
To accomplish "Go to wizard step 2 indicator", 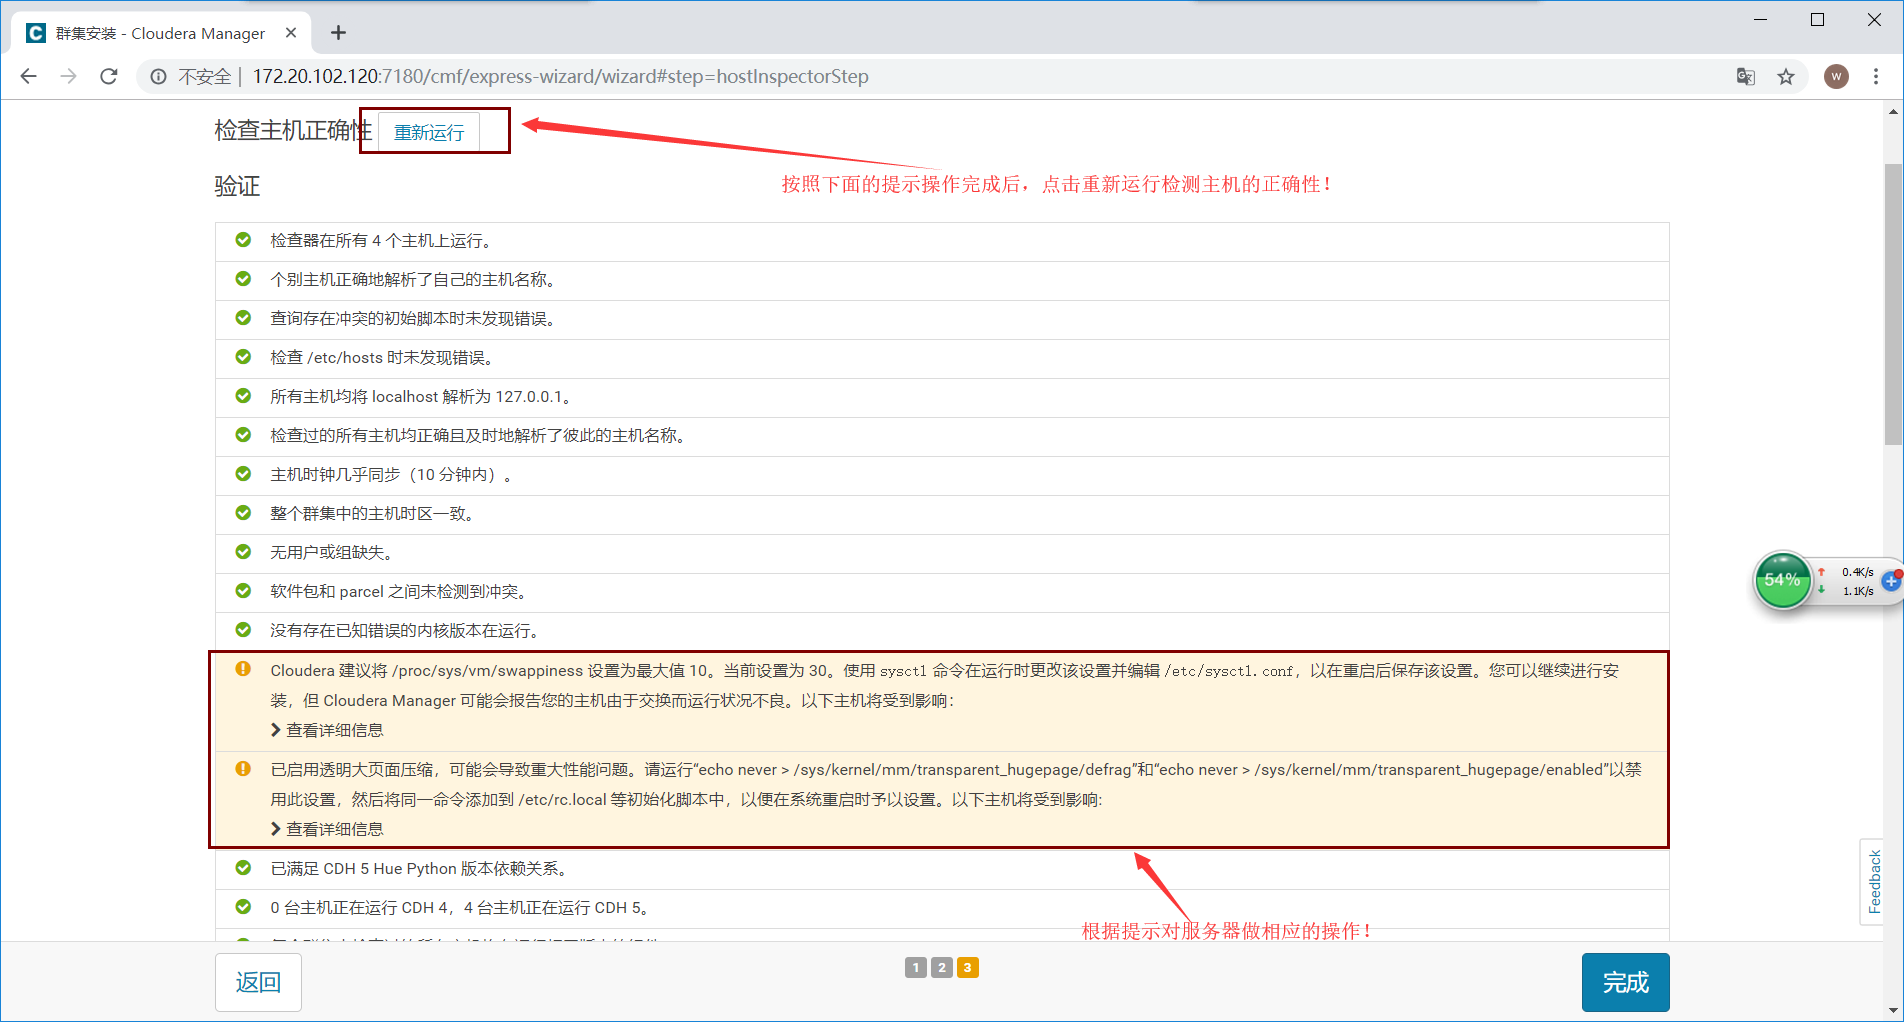I will coord(941,967).
